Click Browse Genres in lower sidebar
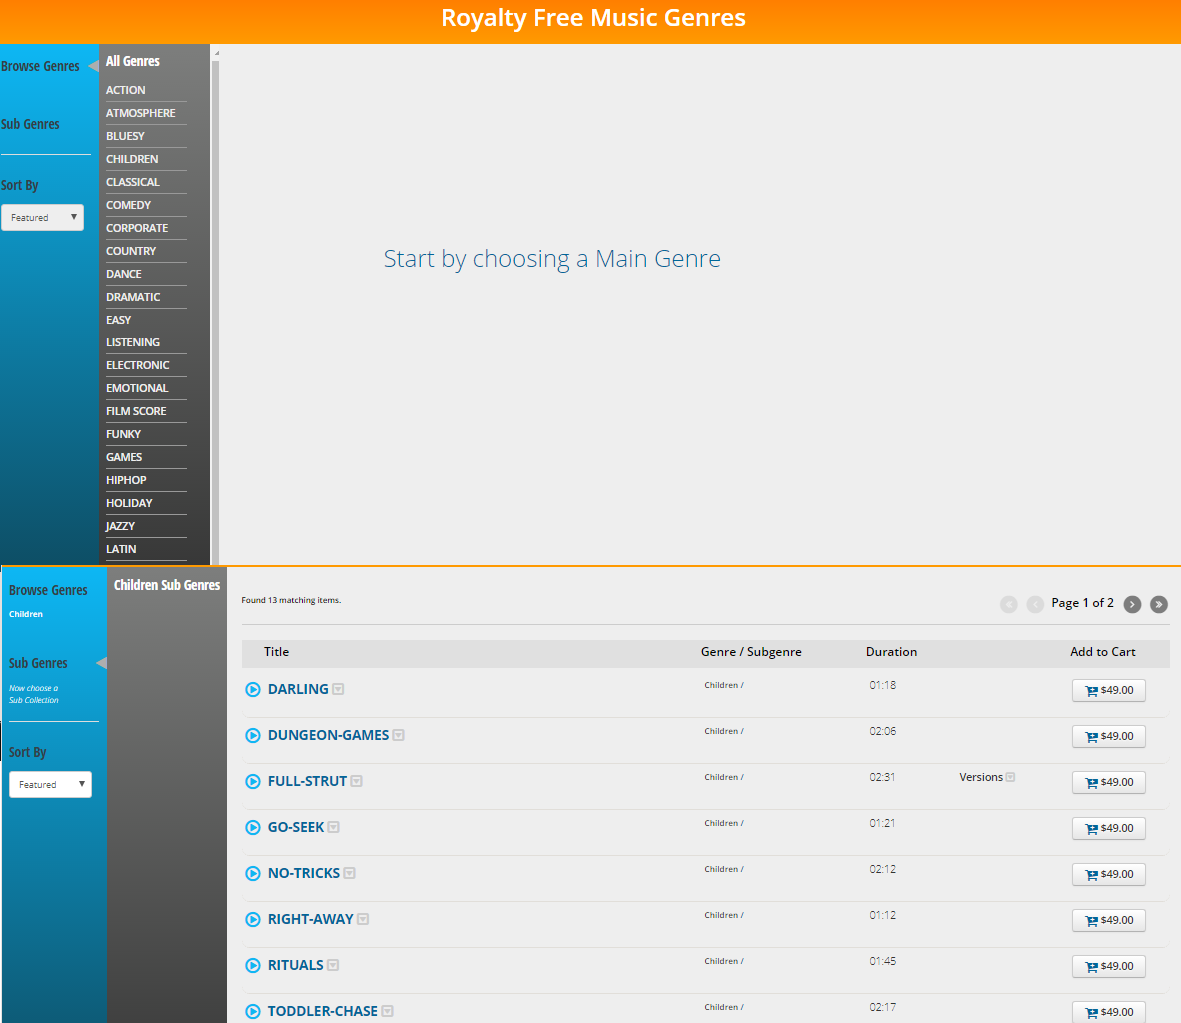Viewport: 1181px width, 1023px height. (48, 591)
